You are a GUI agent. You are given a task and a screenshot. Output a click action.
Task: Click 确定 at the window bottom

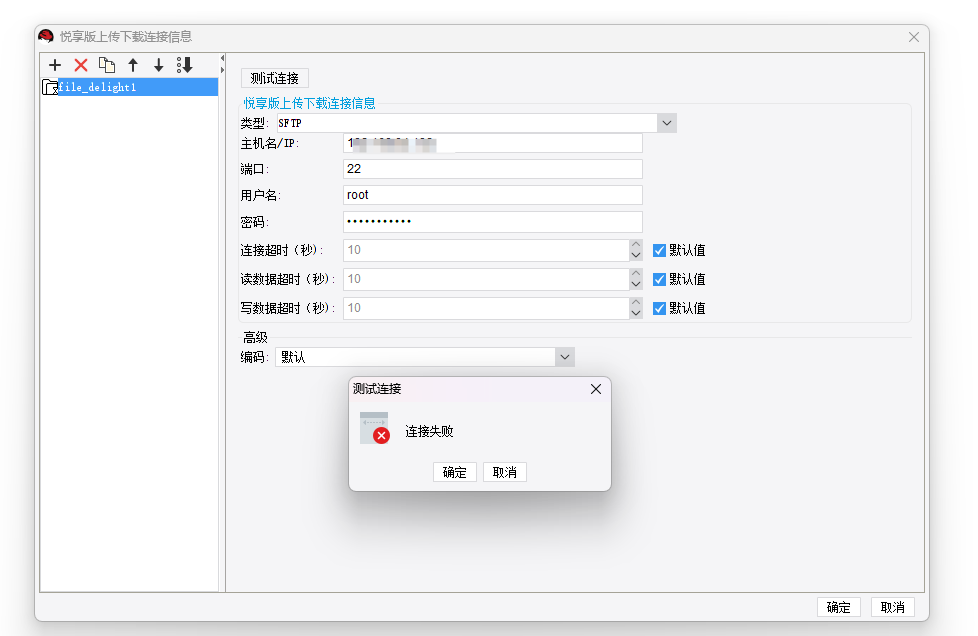[838, 607]
